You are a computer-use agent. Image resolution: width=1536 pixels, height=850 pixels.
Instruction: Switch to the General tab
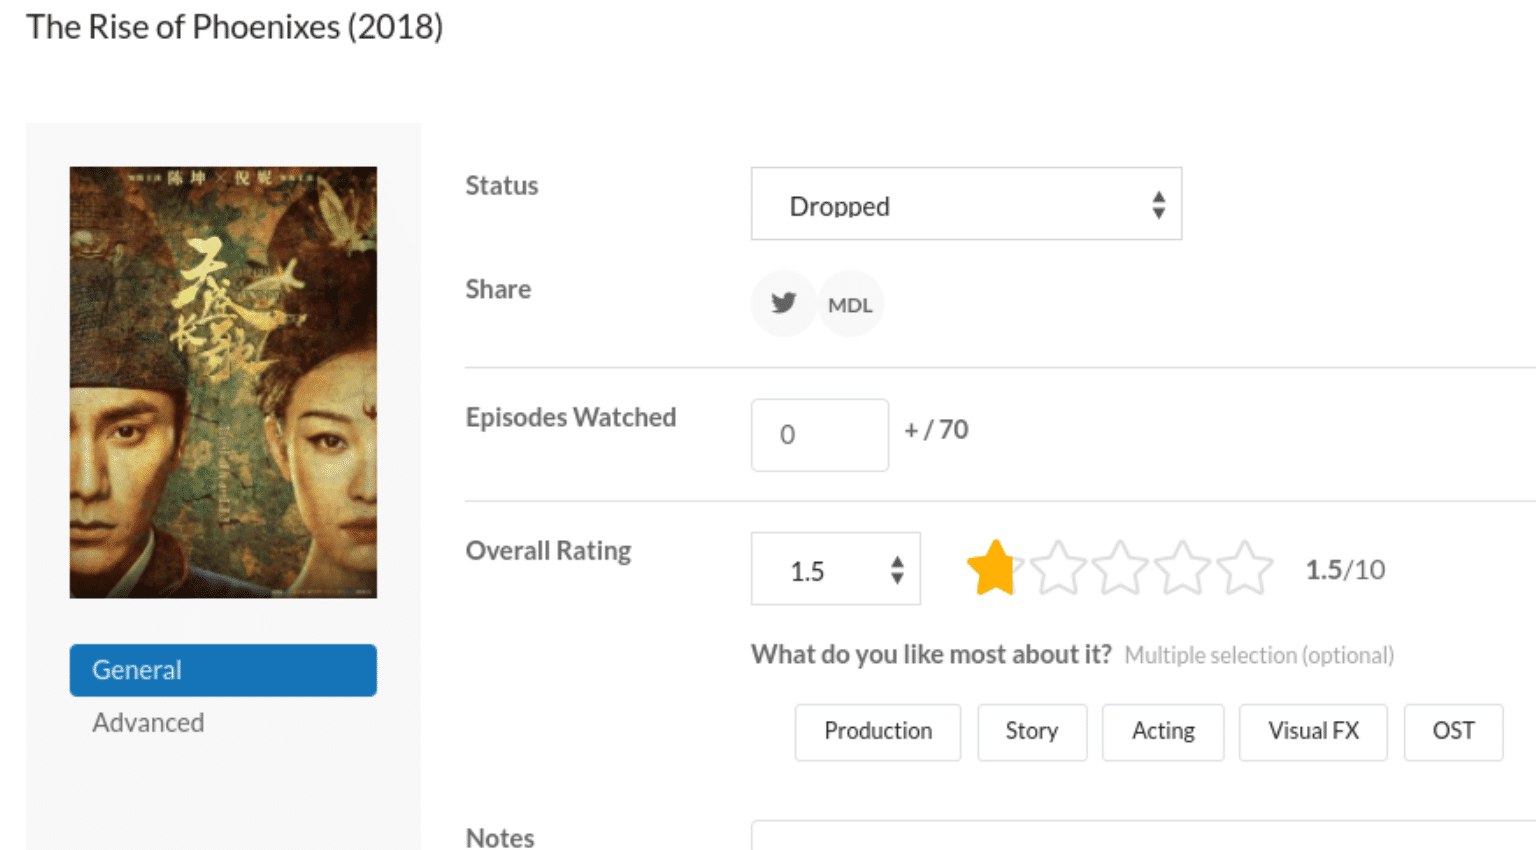(223, 670)
